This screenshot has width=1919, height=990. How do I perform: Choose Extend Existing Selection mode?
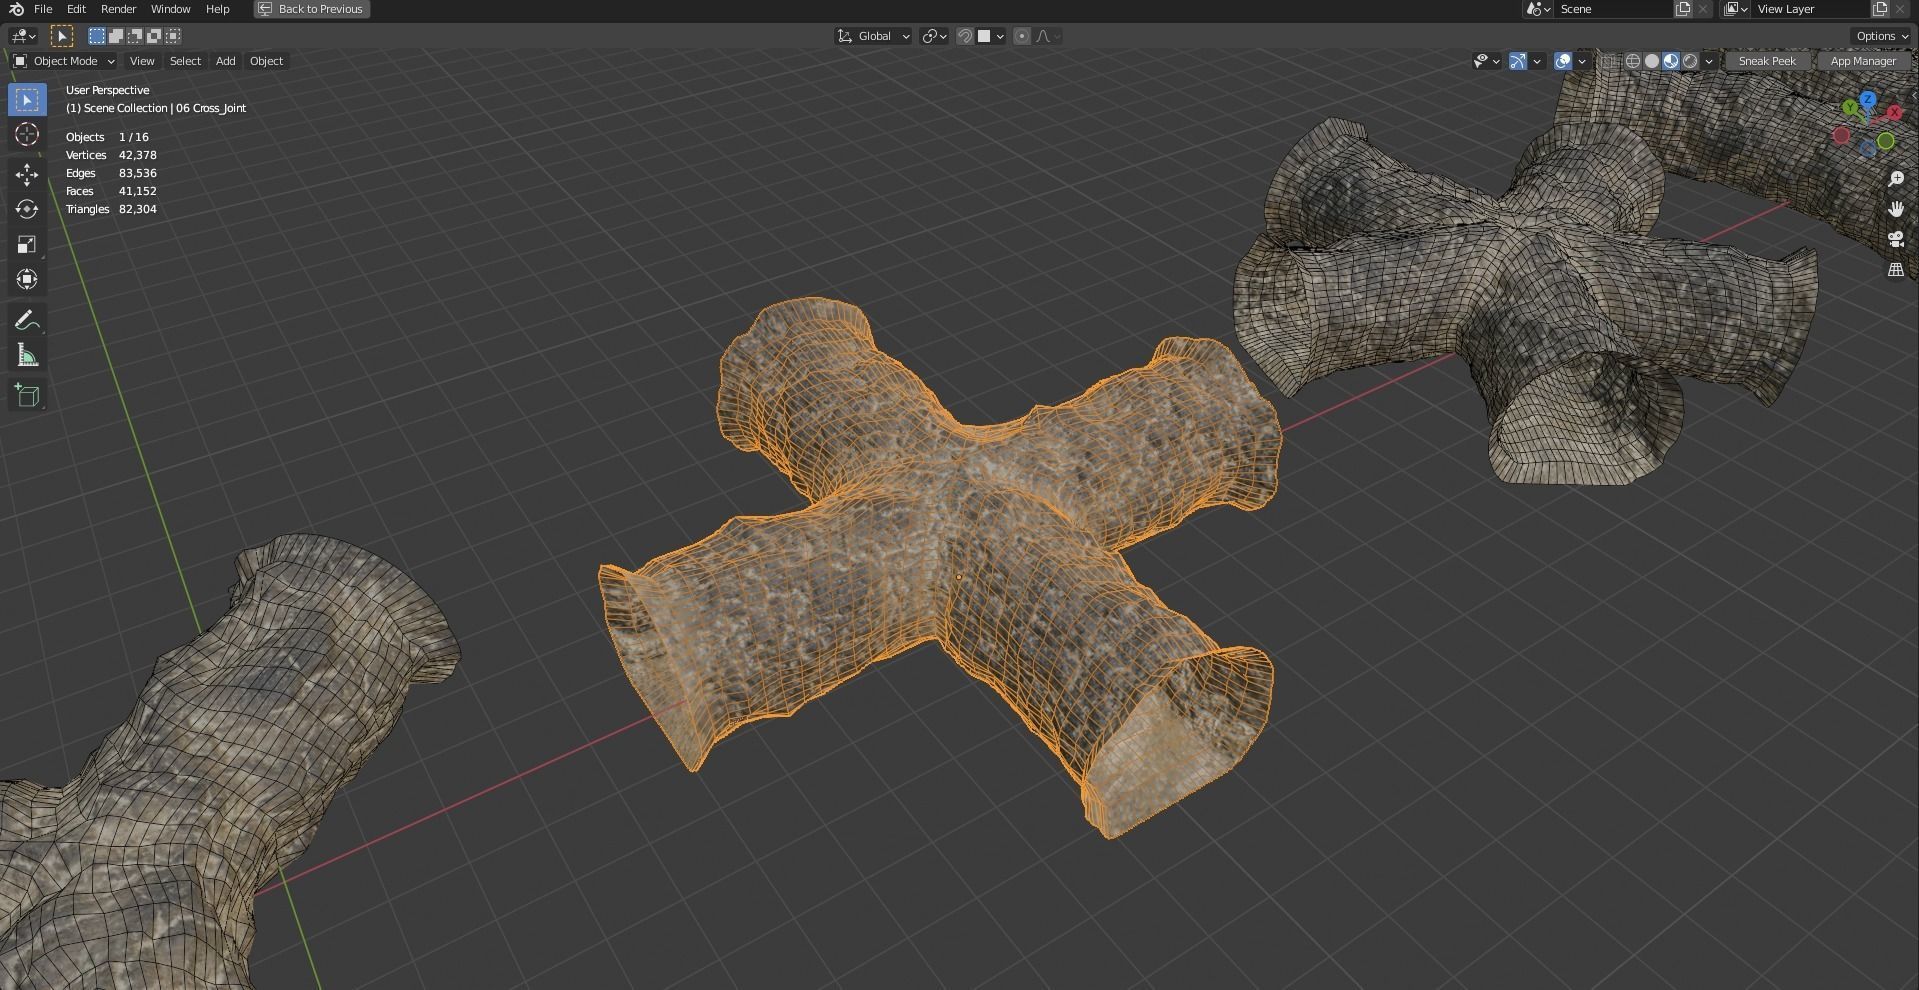[116, 36]
